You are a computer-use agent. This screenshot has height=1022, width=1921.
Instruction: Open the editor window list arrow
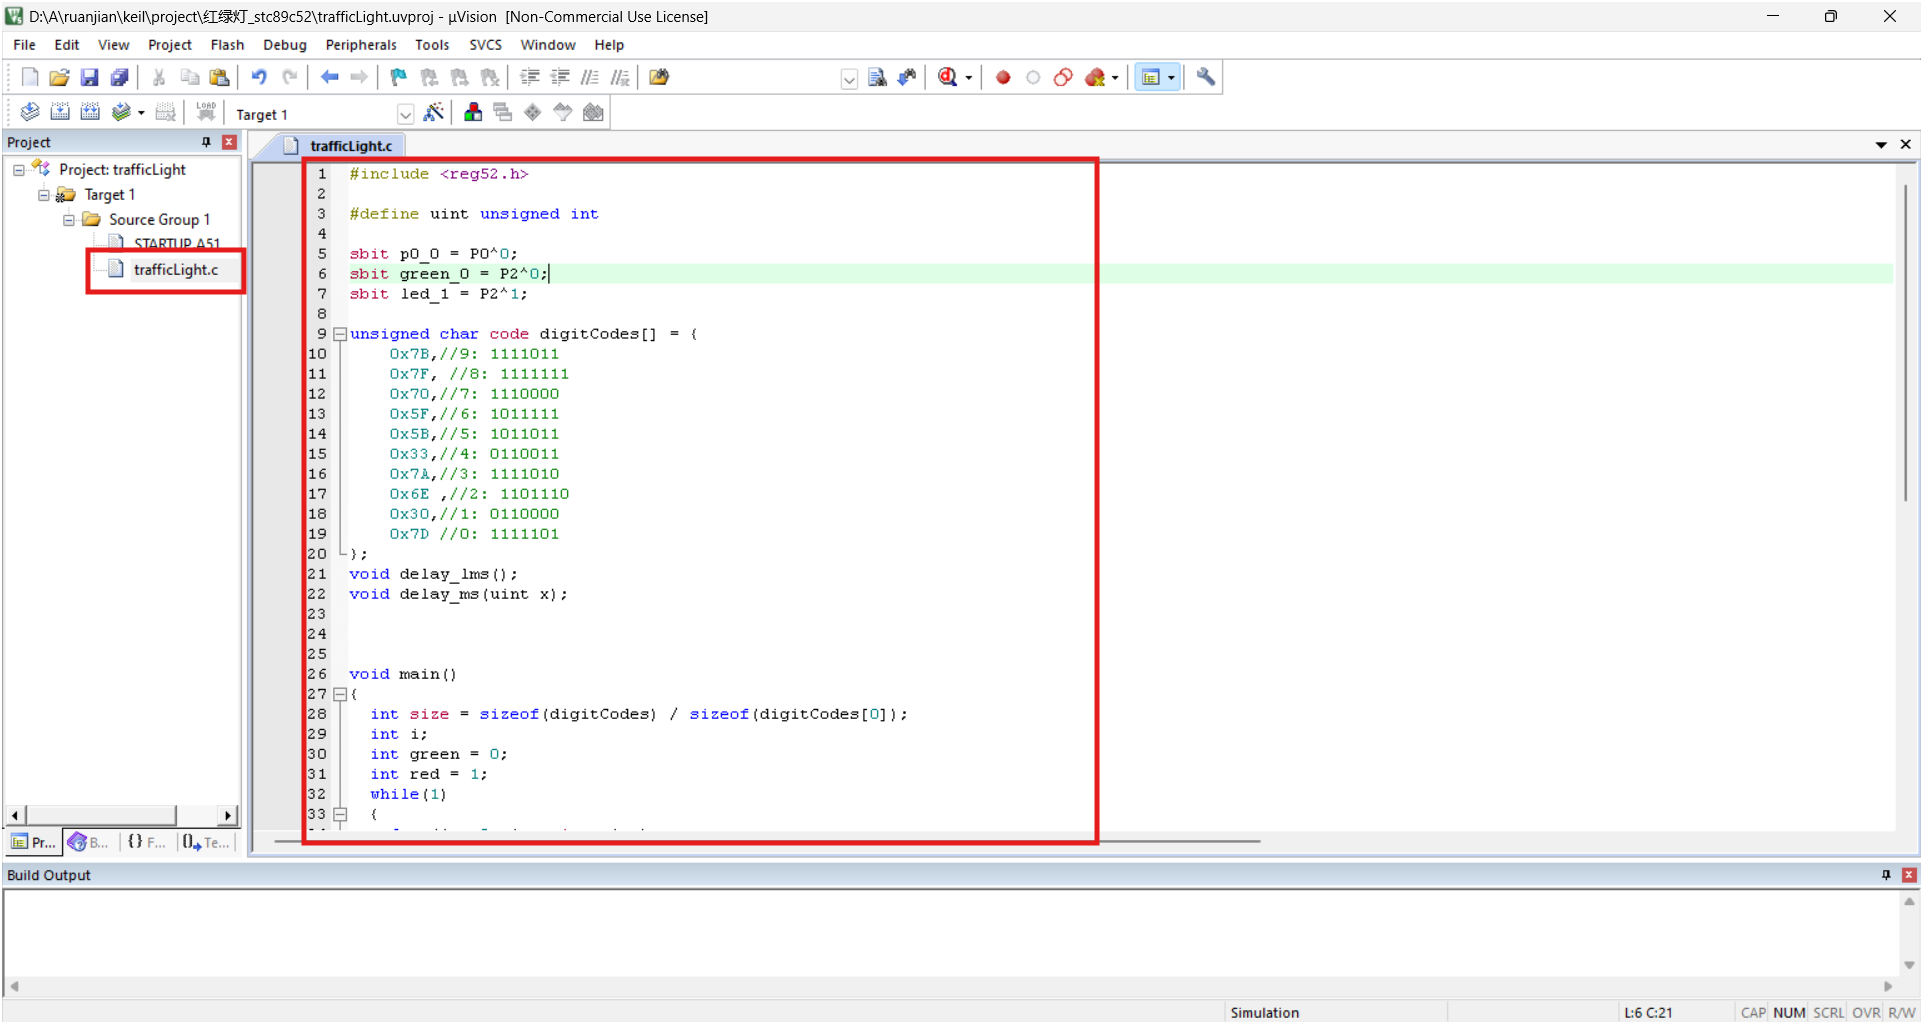click(x=1881, y=145)
